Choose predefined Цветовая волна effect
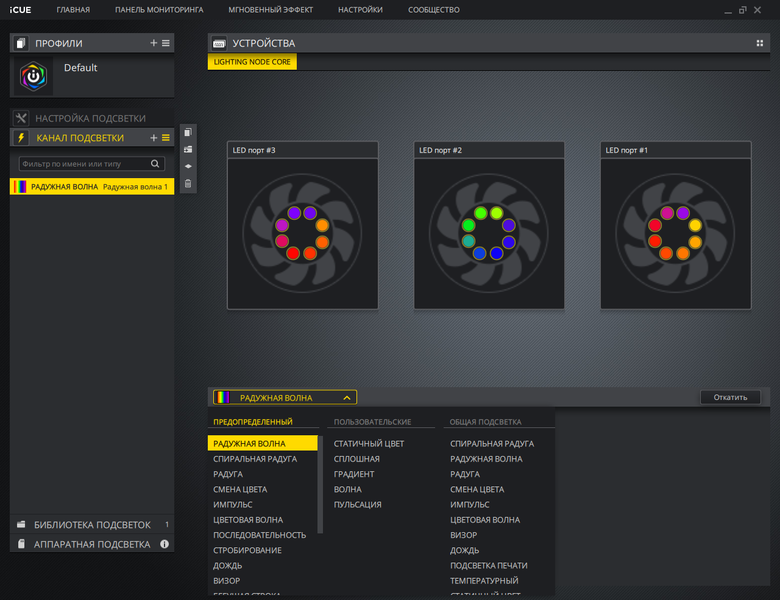The image size is (780, 600). click(x=248, y=520)
